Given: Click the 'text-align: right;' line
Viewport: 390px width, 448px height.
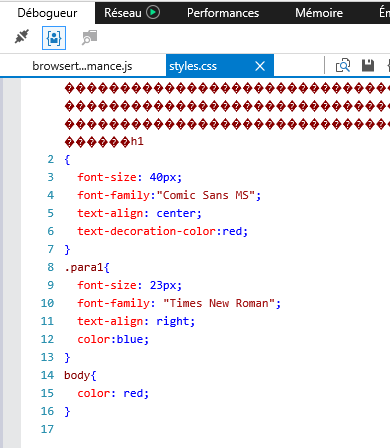Looking at the screenshot, I should pos(136,321).
